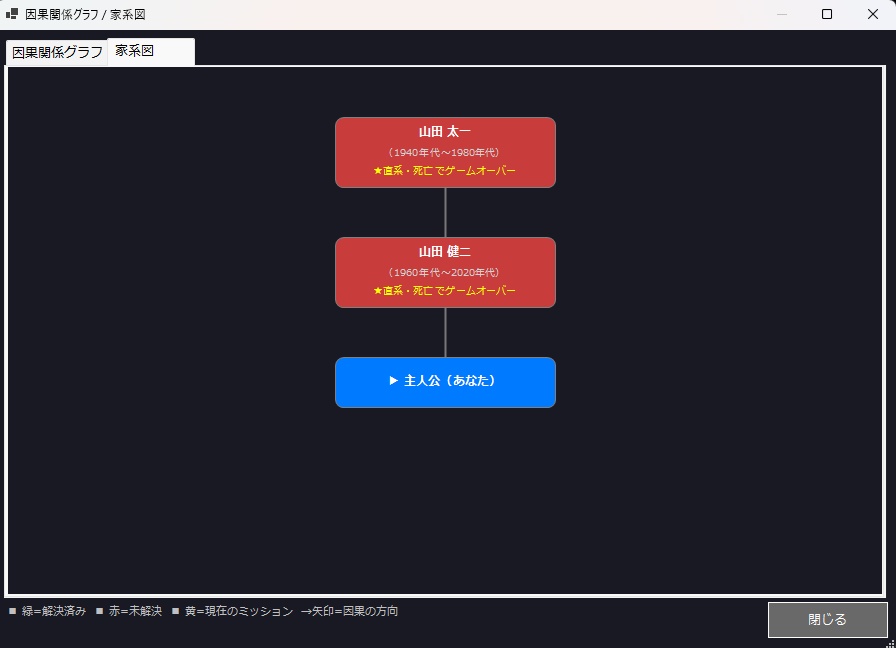Click the (1960年代~2020年代) date text
896x648 pixels.
(x=444, y=273)
